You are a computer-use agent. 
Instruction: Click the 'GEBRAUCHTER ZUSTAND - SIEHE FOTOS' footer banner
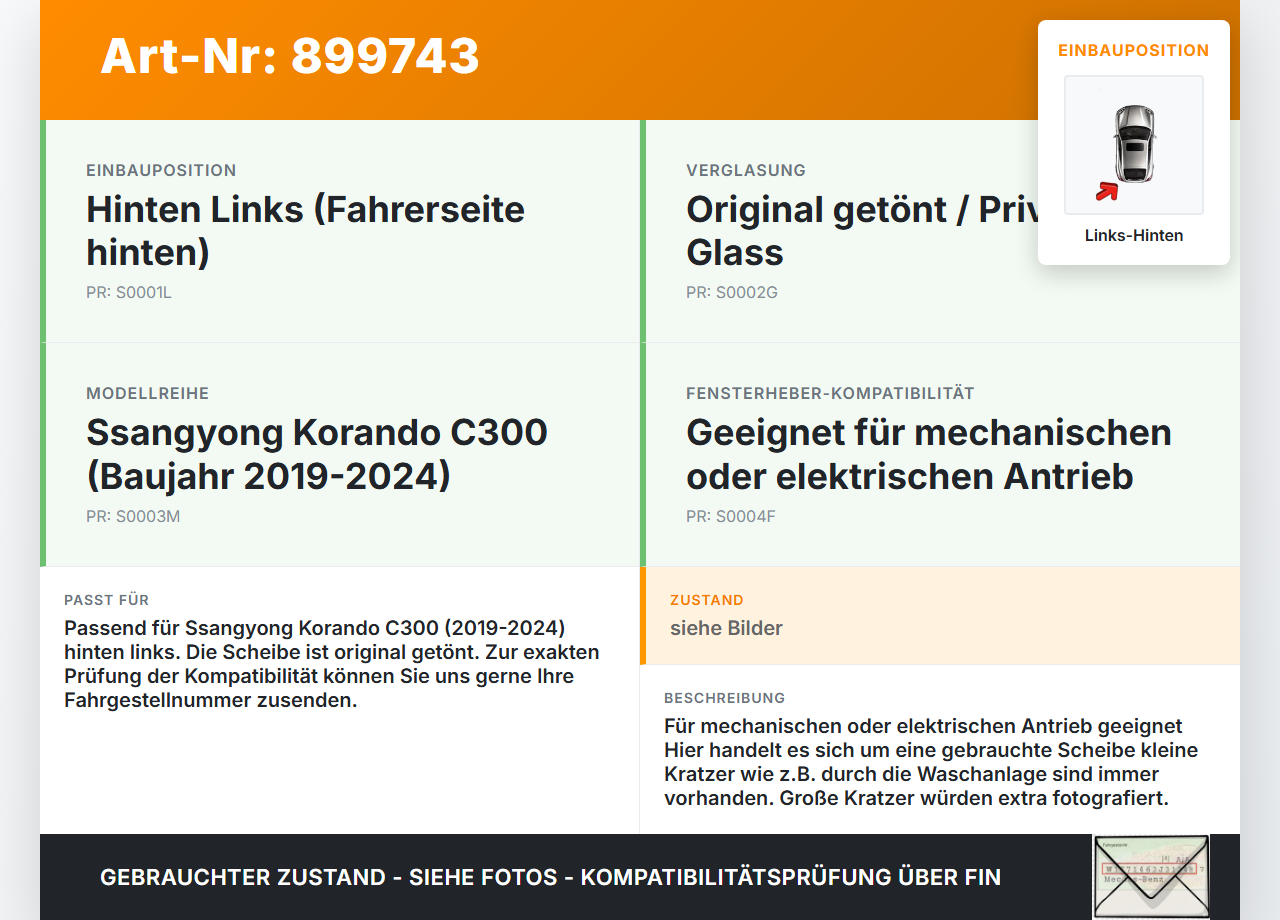pos(550,877)
